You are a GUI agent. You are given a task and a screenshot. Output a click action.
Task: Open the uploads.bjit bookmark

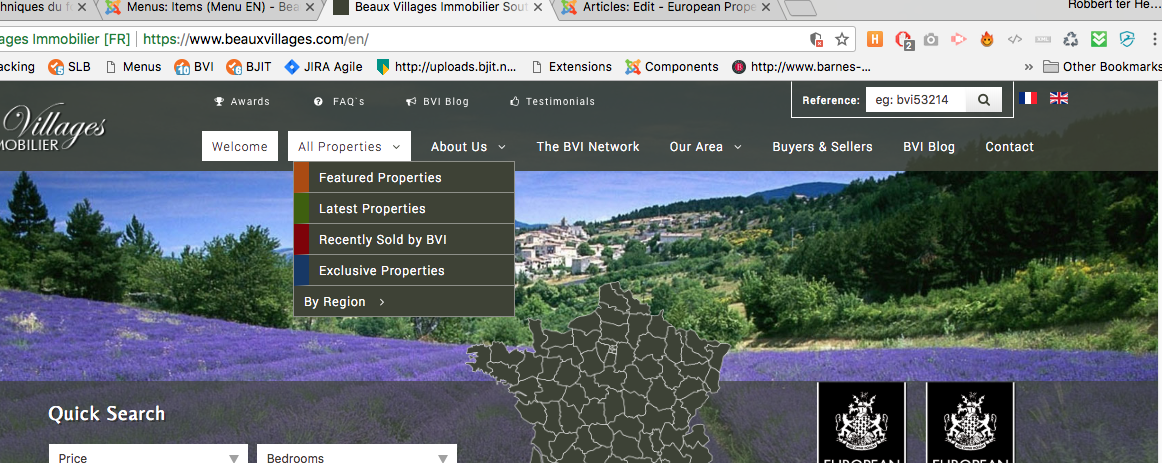point(447,67)
